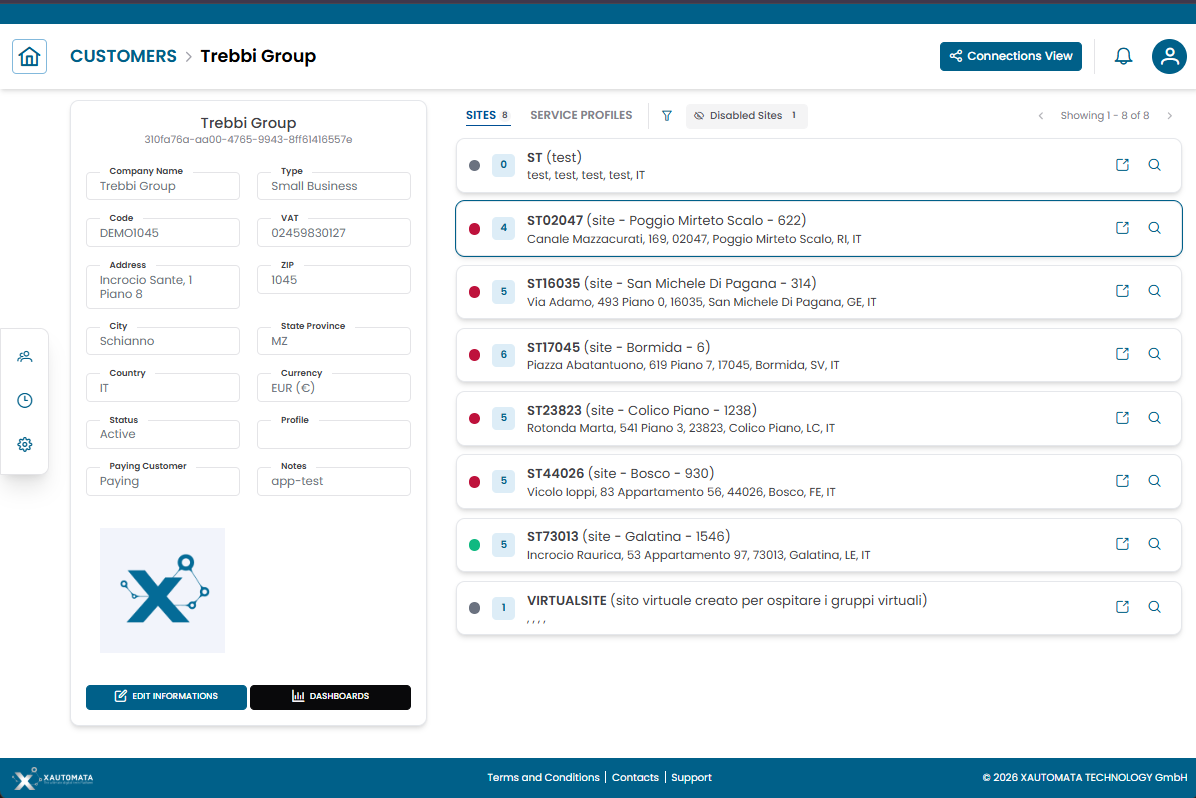This screenshot has height=798, width=1196.
Task: Open the settings gear sidebar icon
Action: (x=25, y=444)
